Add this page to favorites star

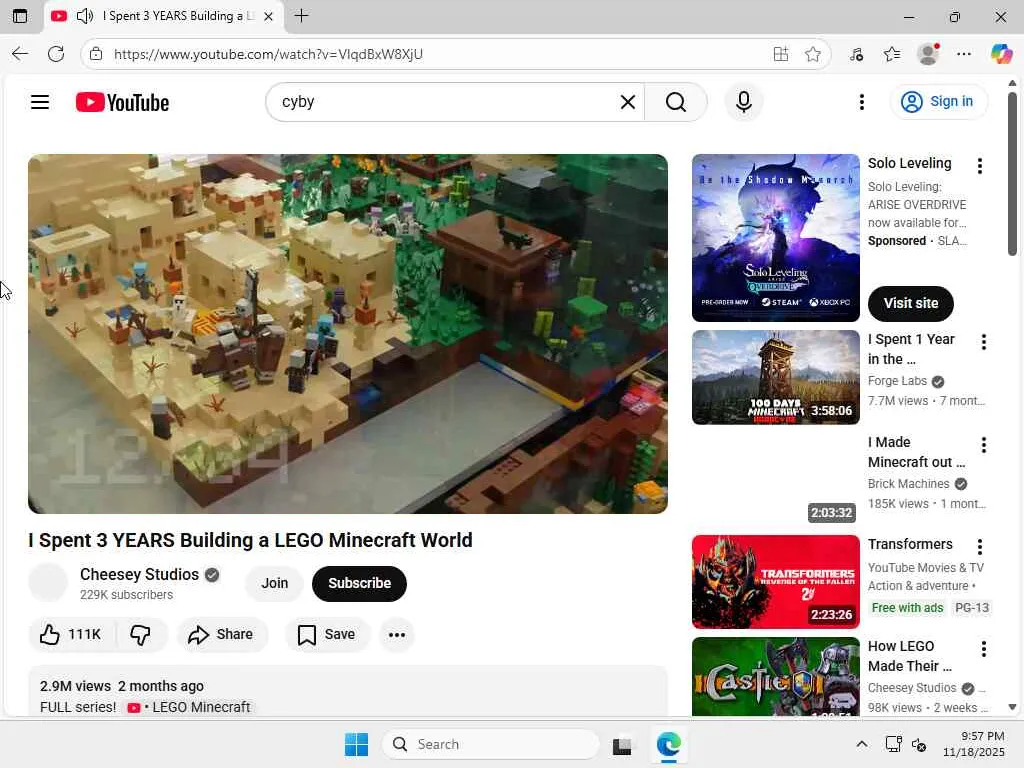click(813, 54)
